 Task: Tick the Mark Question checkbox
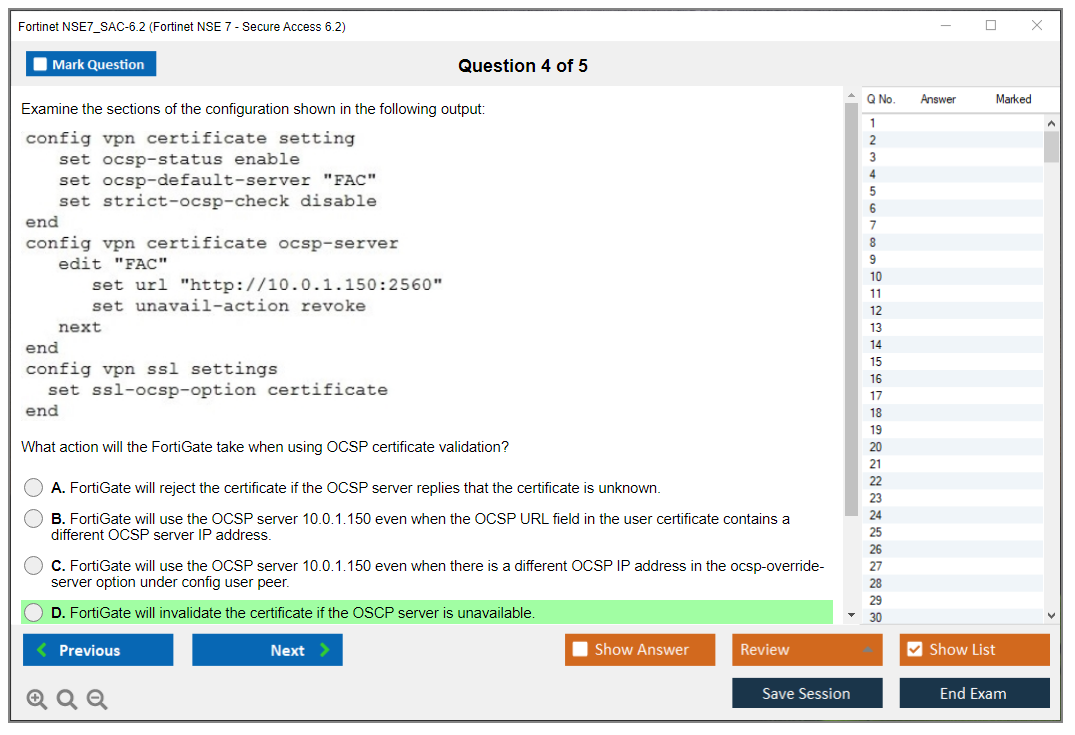click(x=41, y=64)
